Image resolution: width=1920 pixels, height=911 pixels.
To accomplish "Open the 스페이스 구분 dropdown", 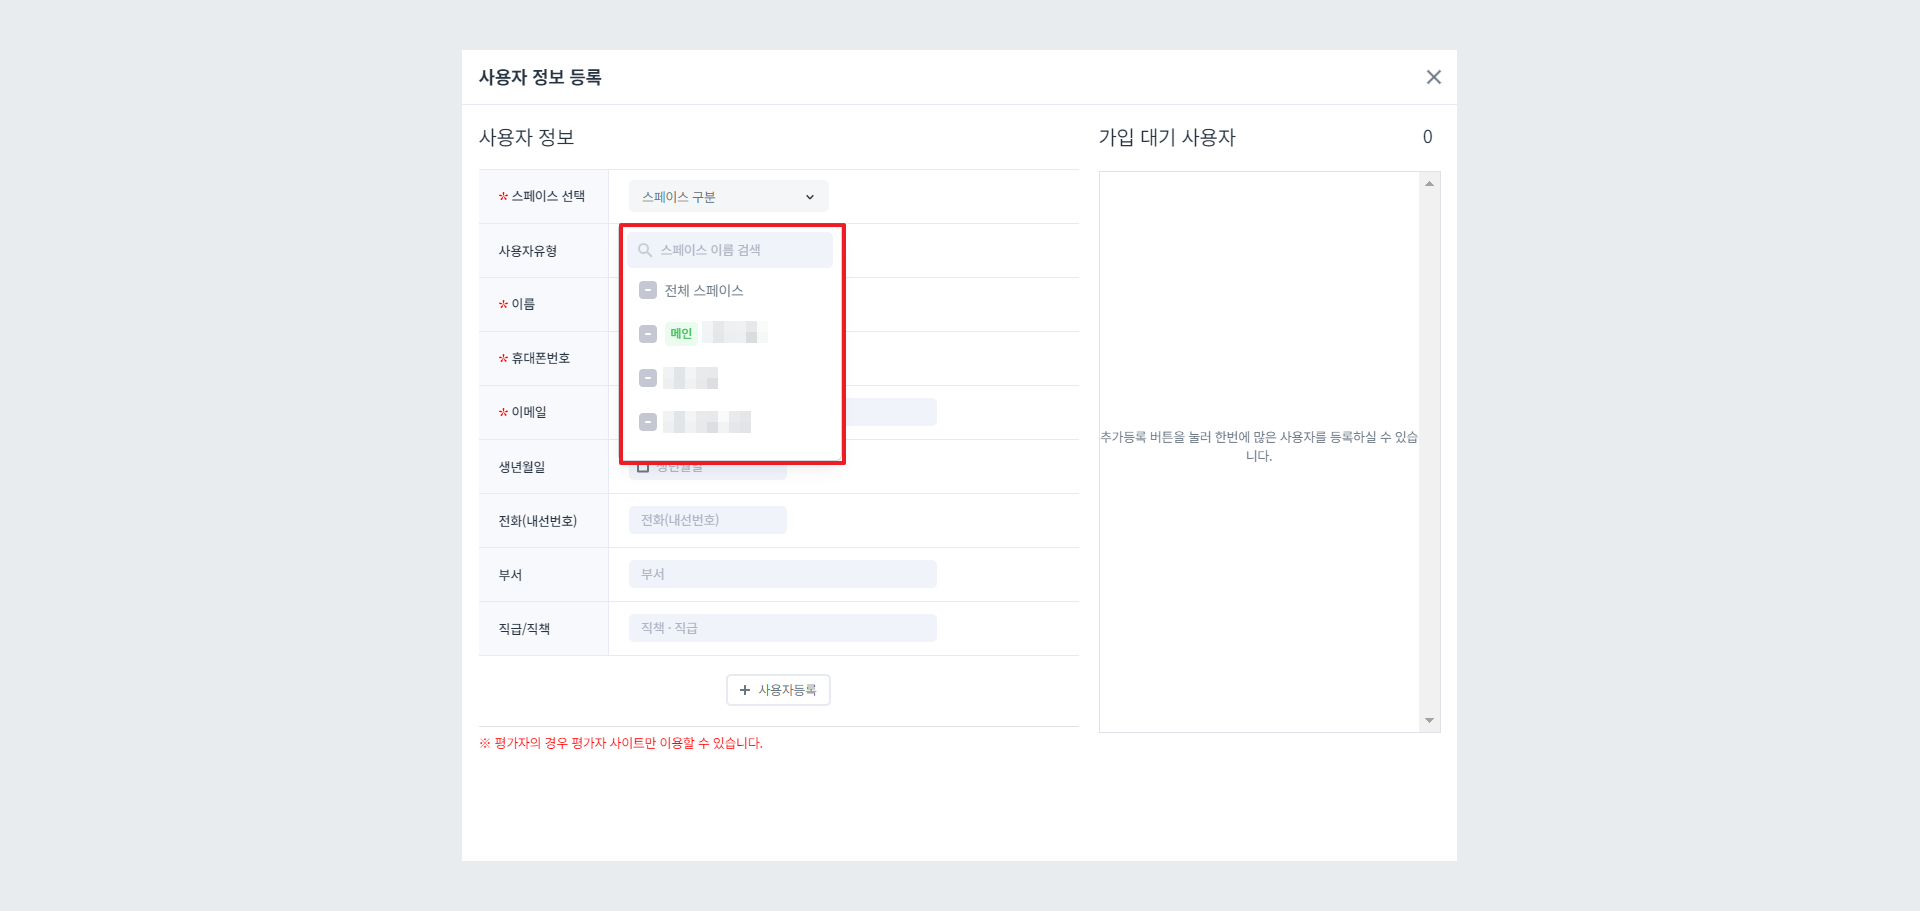I will (728, 196).
